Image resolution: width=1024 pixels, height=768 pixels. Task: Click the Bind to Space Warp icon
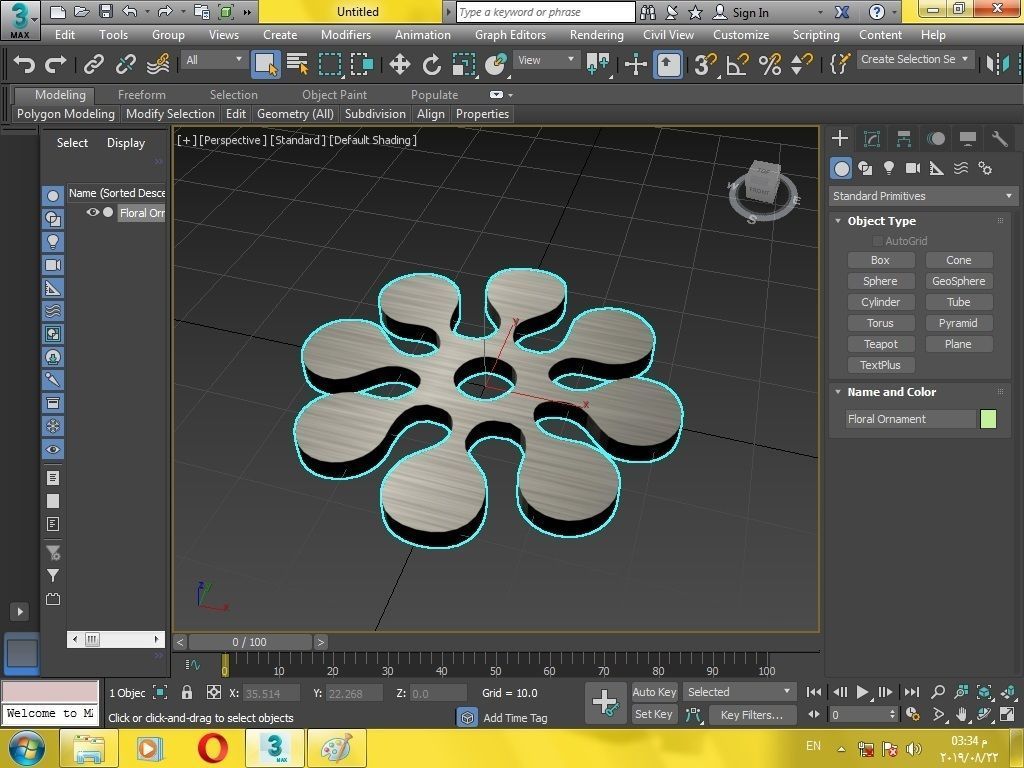tap(158, 64)
